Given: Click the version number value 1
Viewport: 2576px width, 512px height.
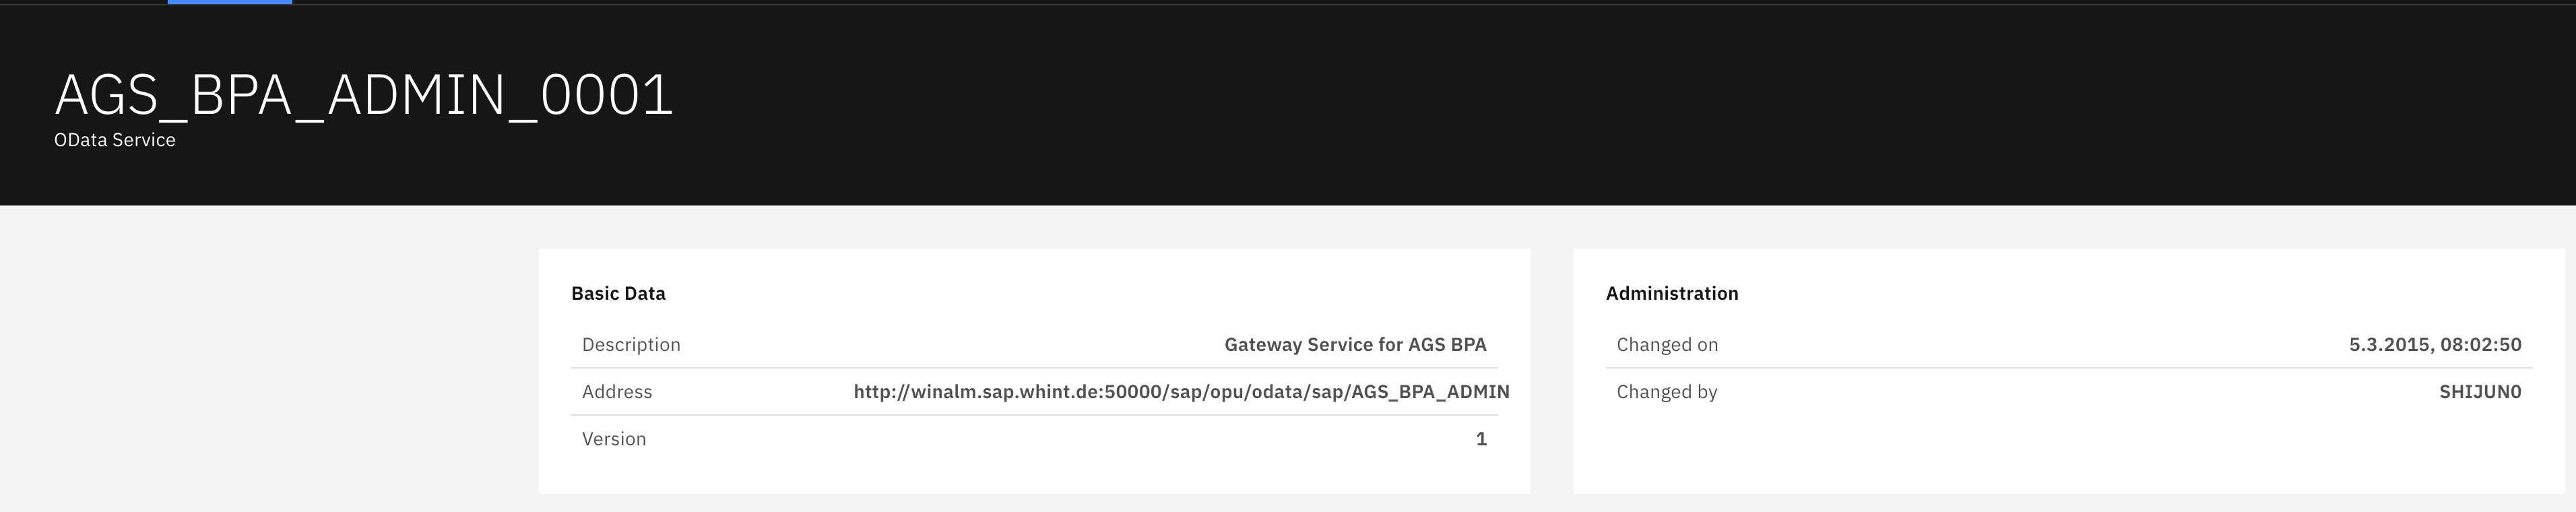Looking at the screenshot, I should (1481, 439).
